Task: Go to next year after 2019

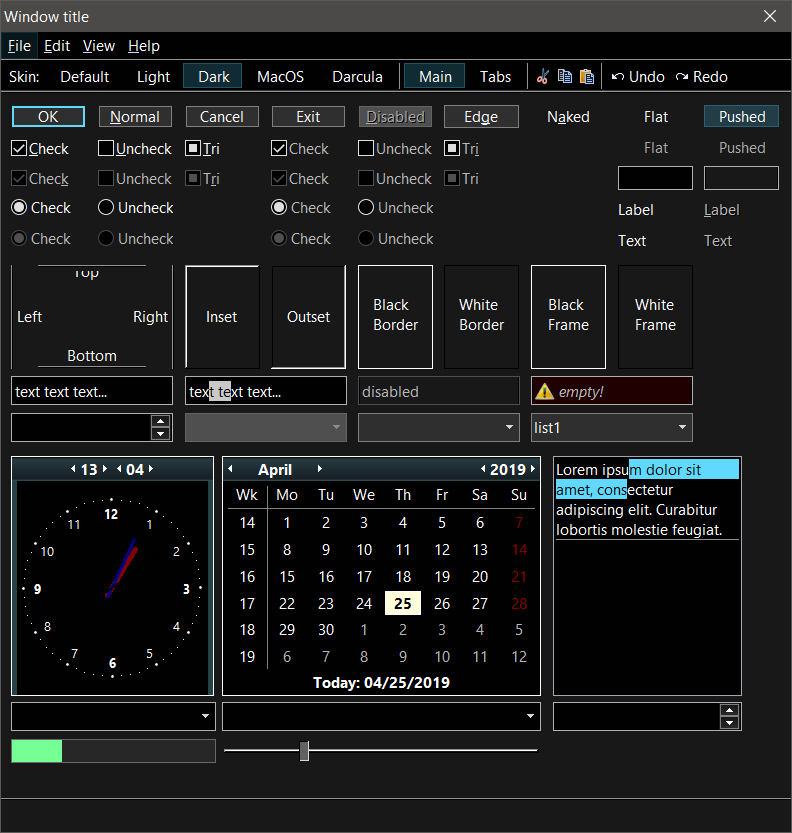Action: click(x=532, y=469)
